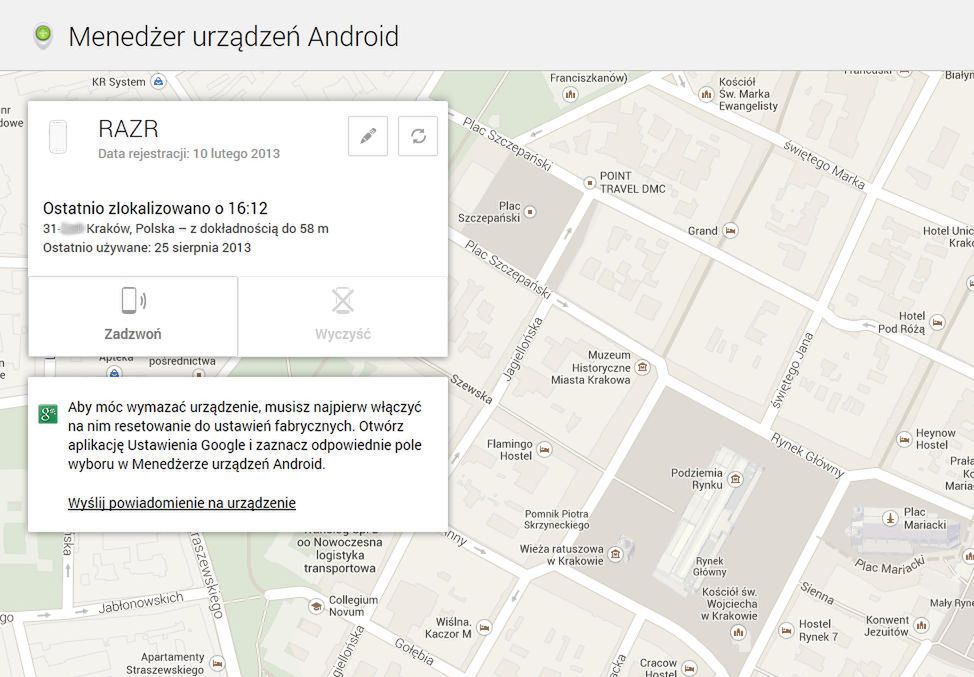This screenshot has height=677, width=974.
Task: Ring the device using Zadzwoń button
Action: (133, 316)
